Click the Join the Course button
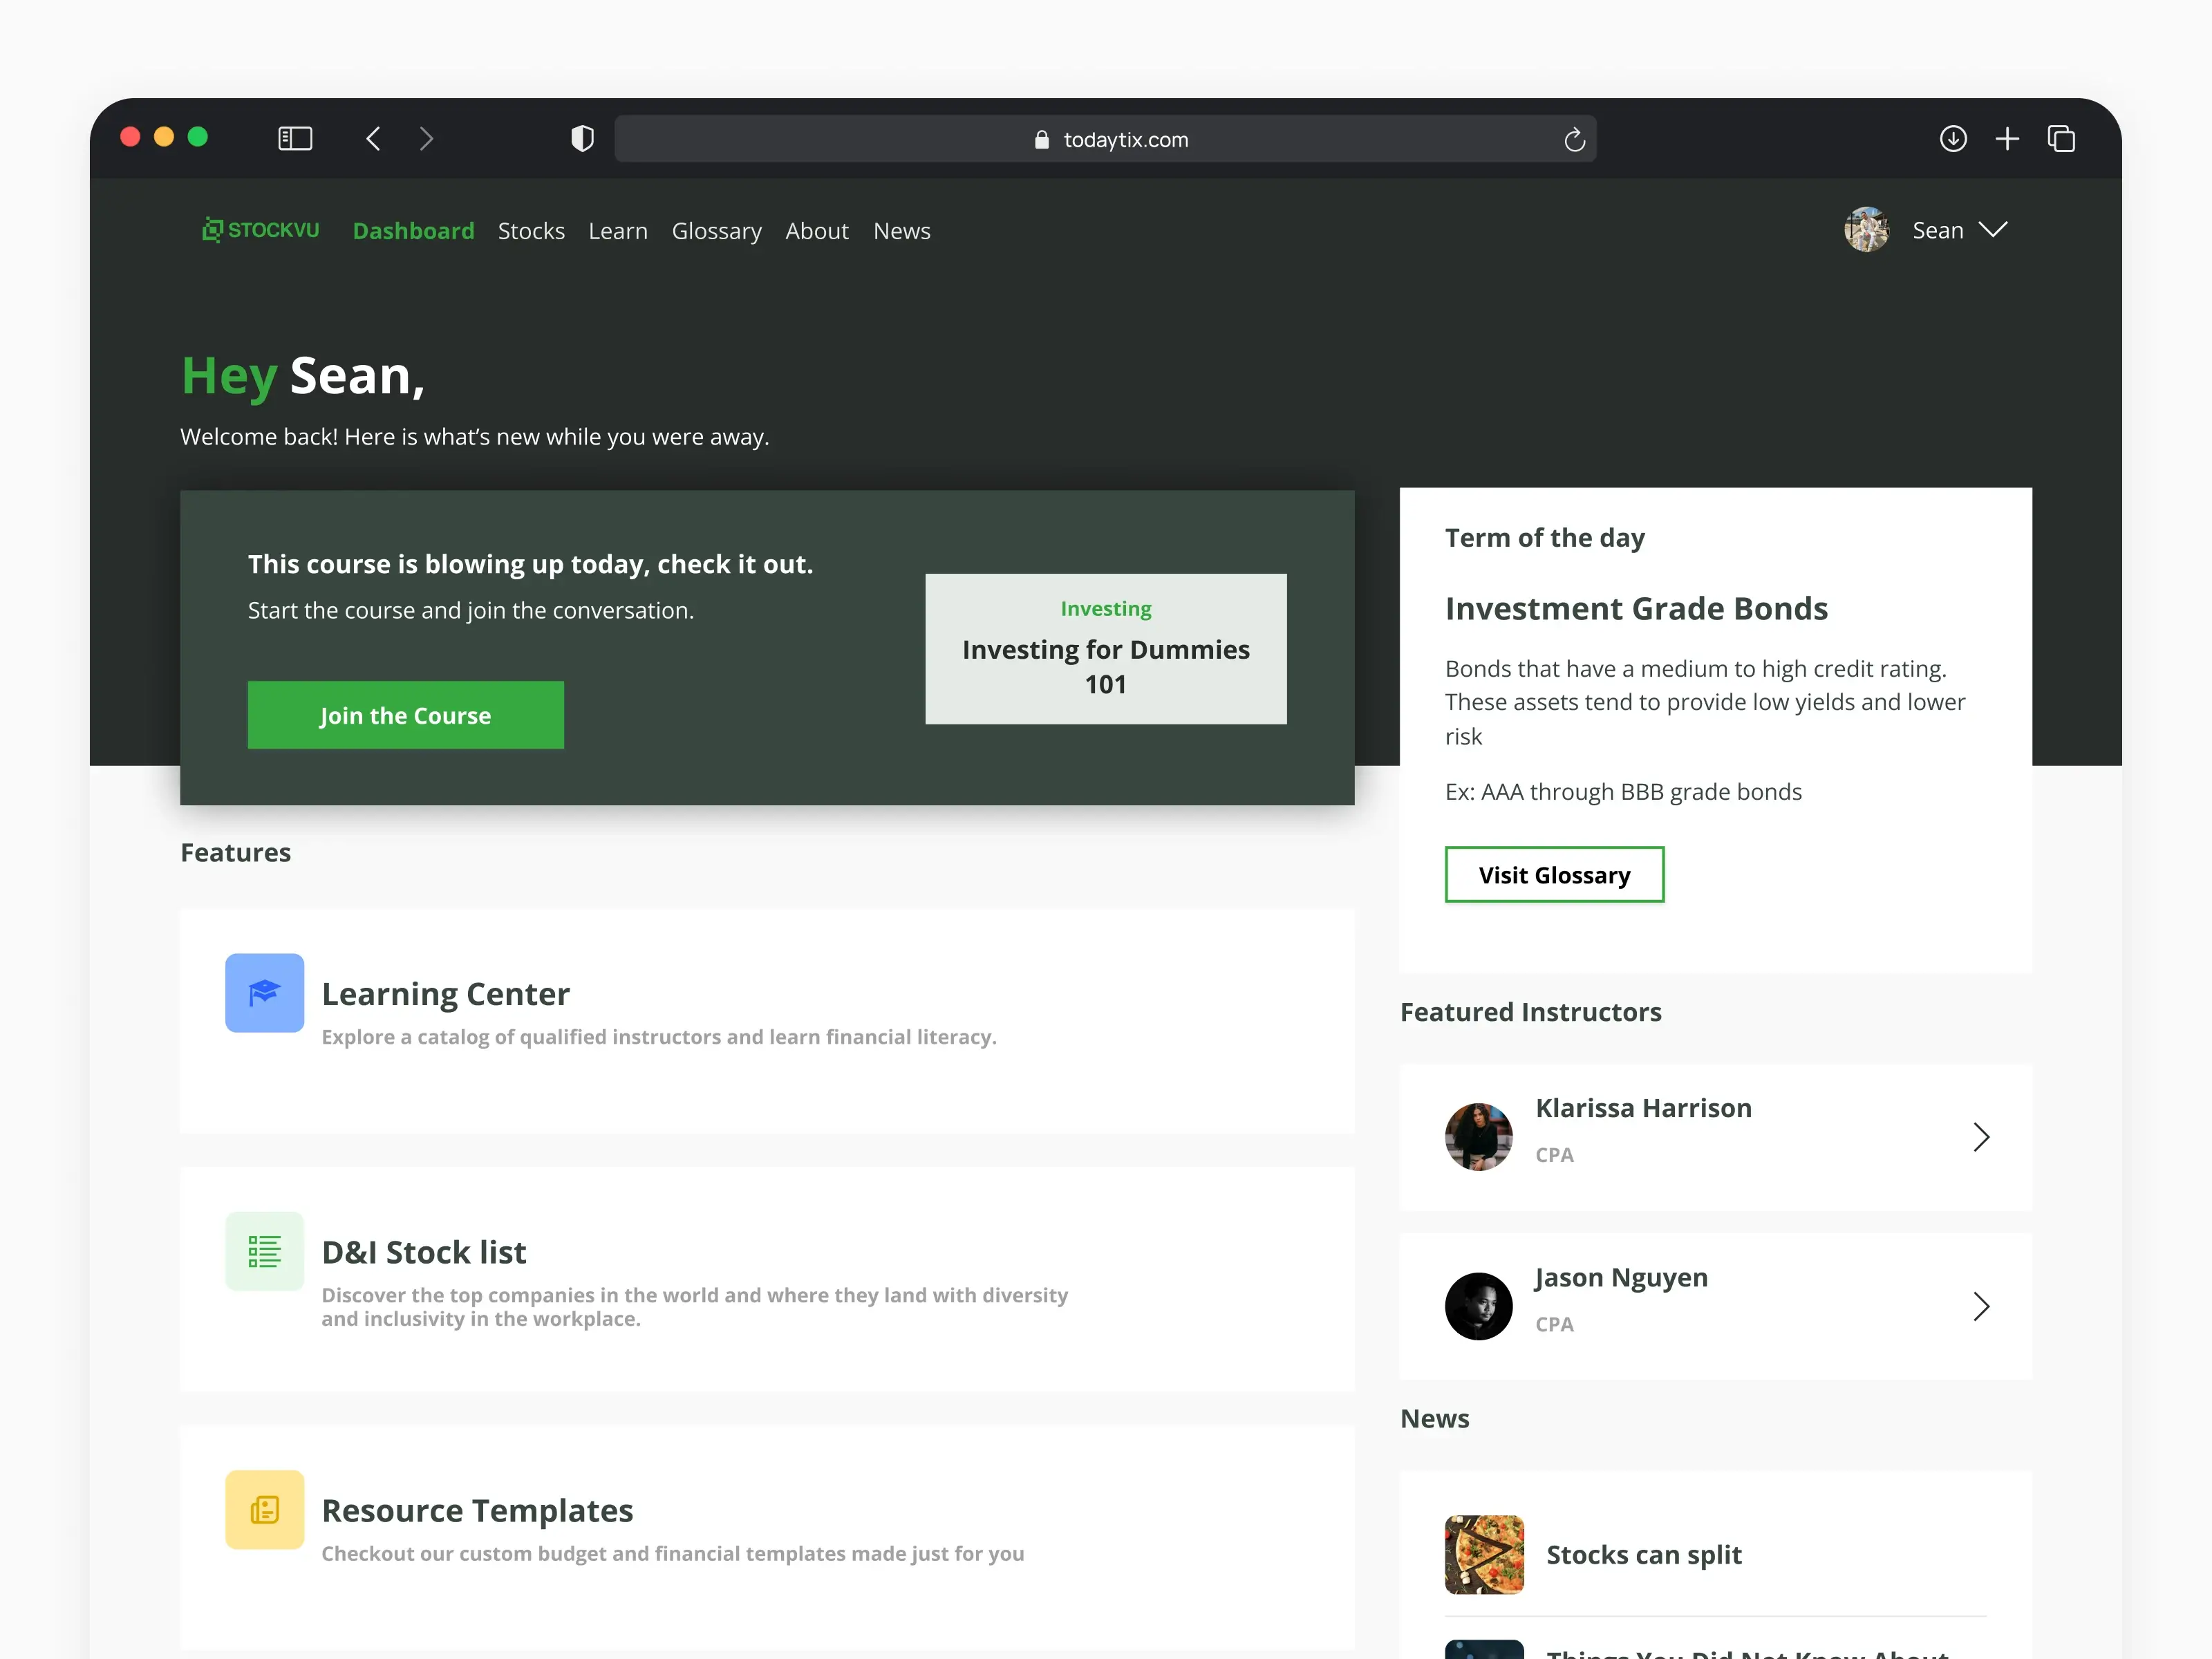 [405, 715]
